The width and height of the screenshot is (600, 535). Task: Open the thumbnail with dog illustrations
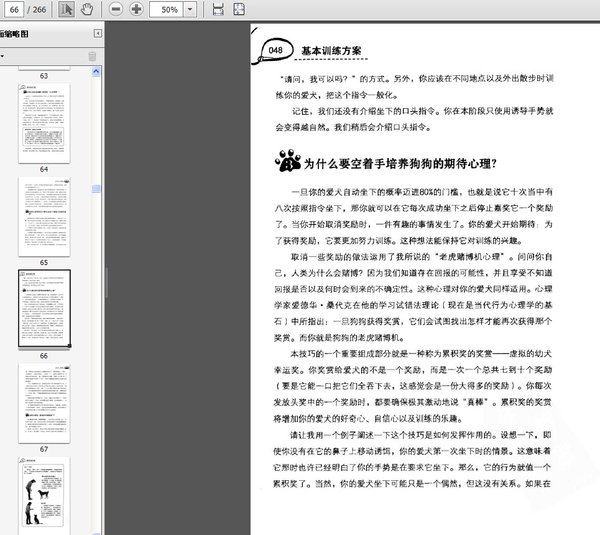pyautogui.click(x=44, y=494)
